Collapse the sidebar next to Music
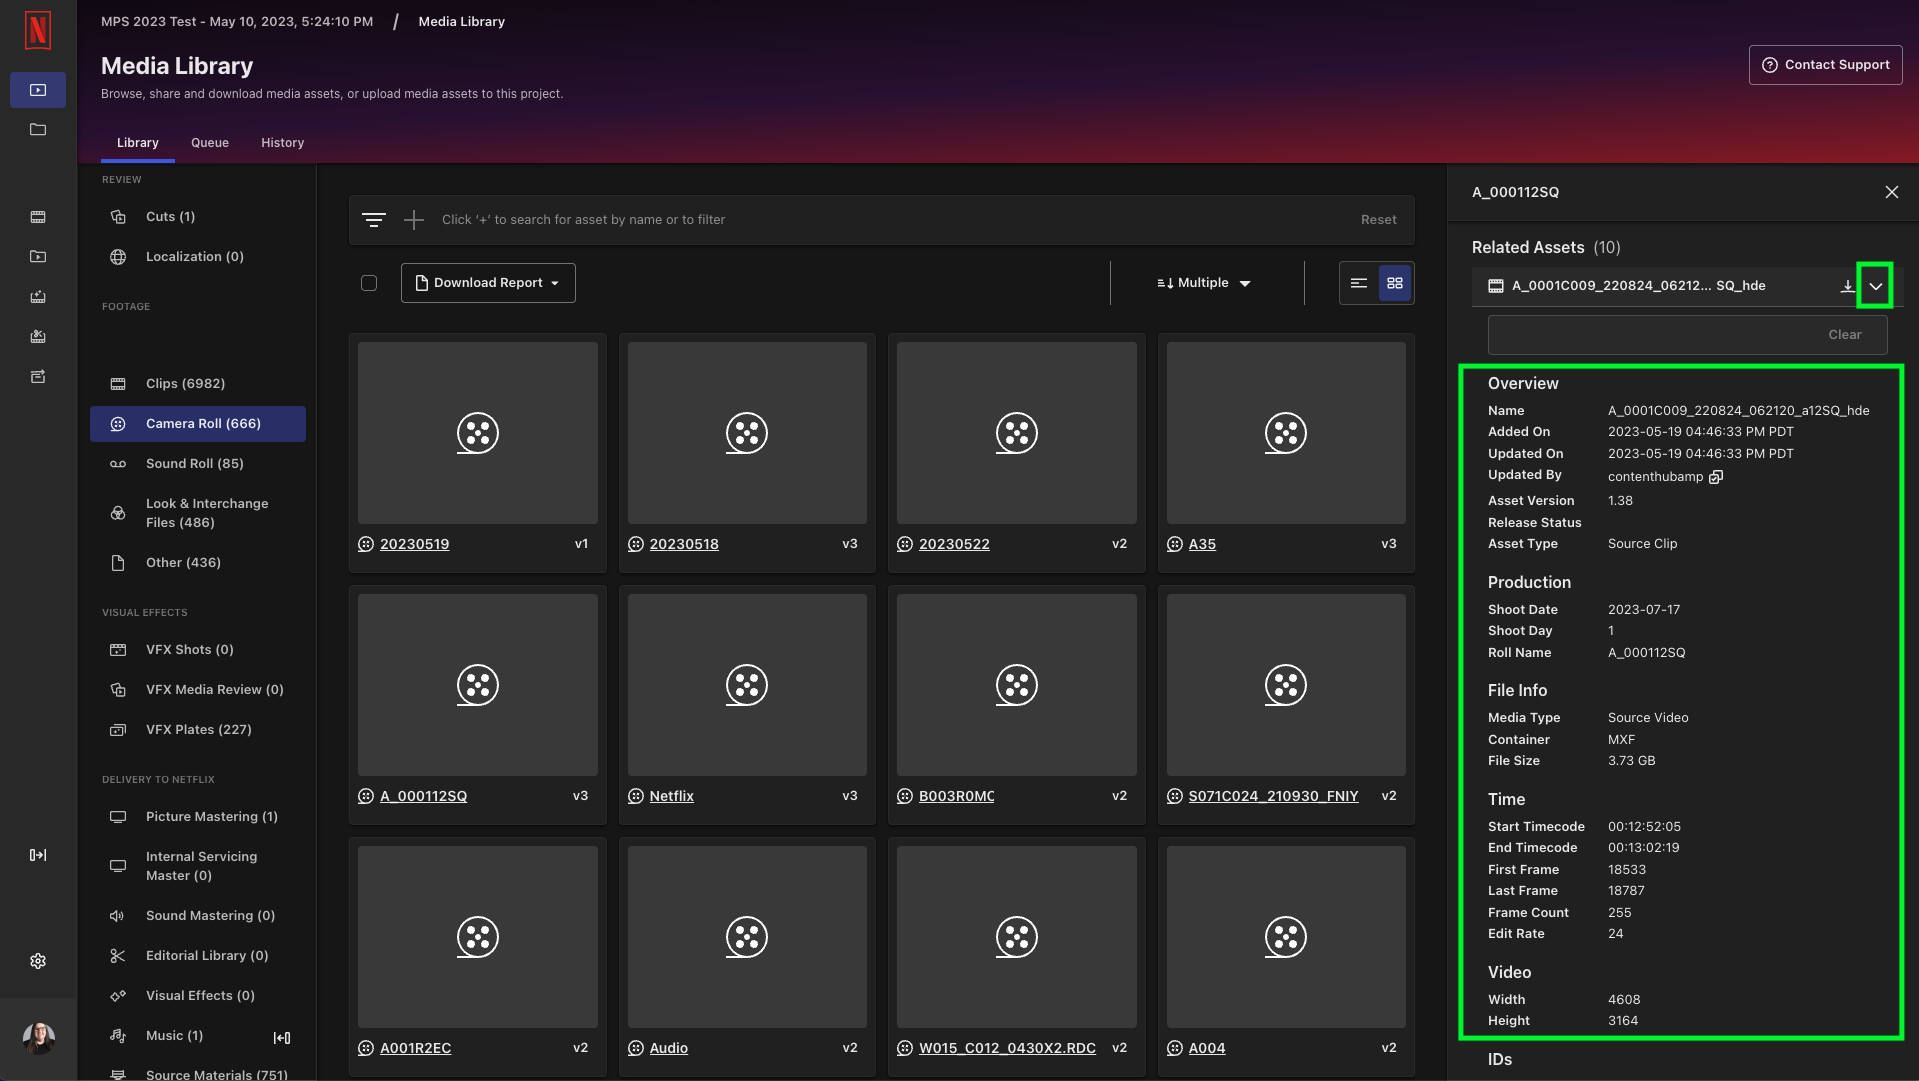Screen dimensions: 1919x1081 tap(282, 1038)
